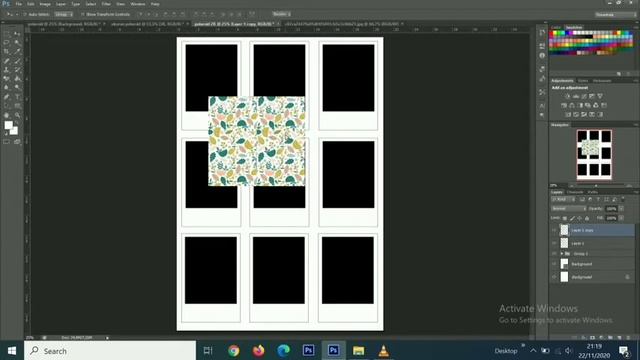Open Firefox from taskbar

(258, 351)
